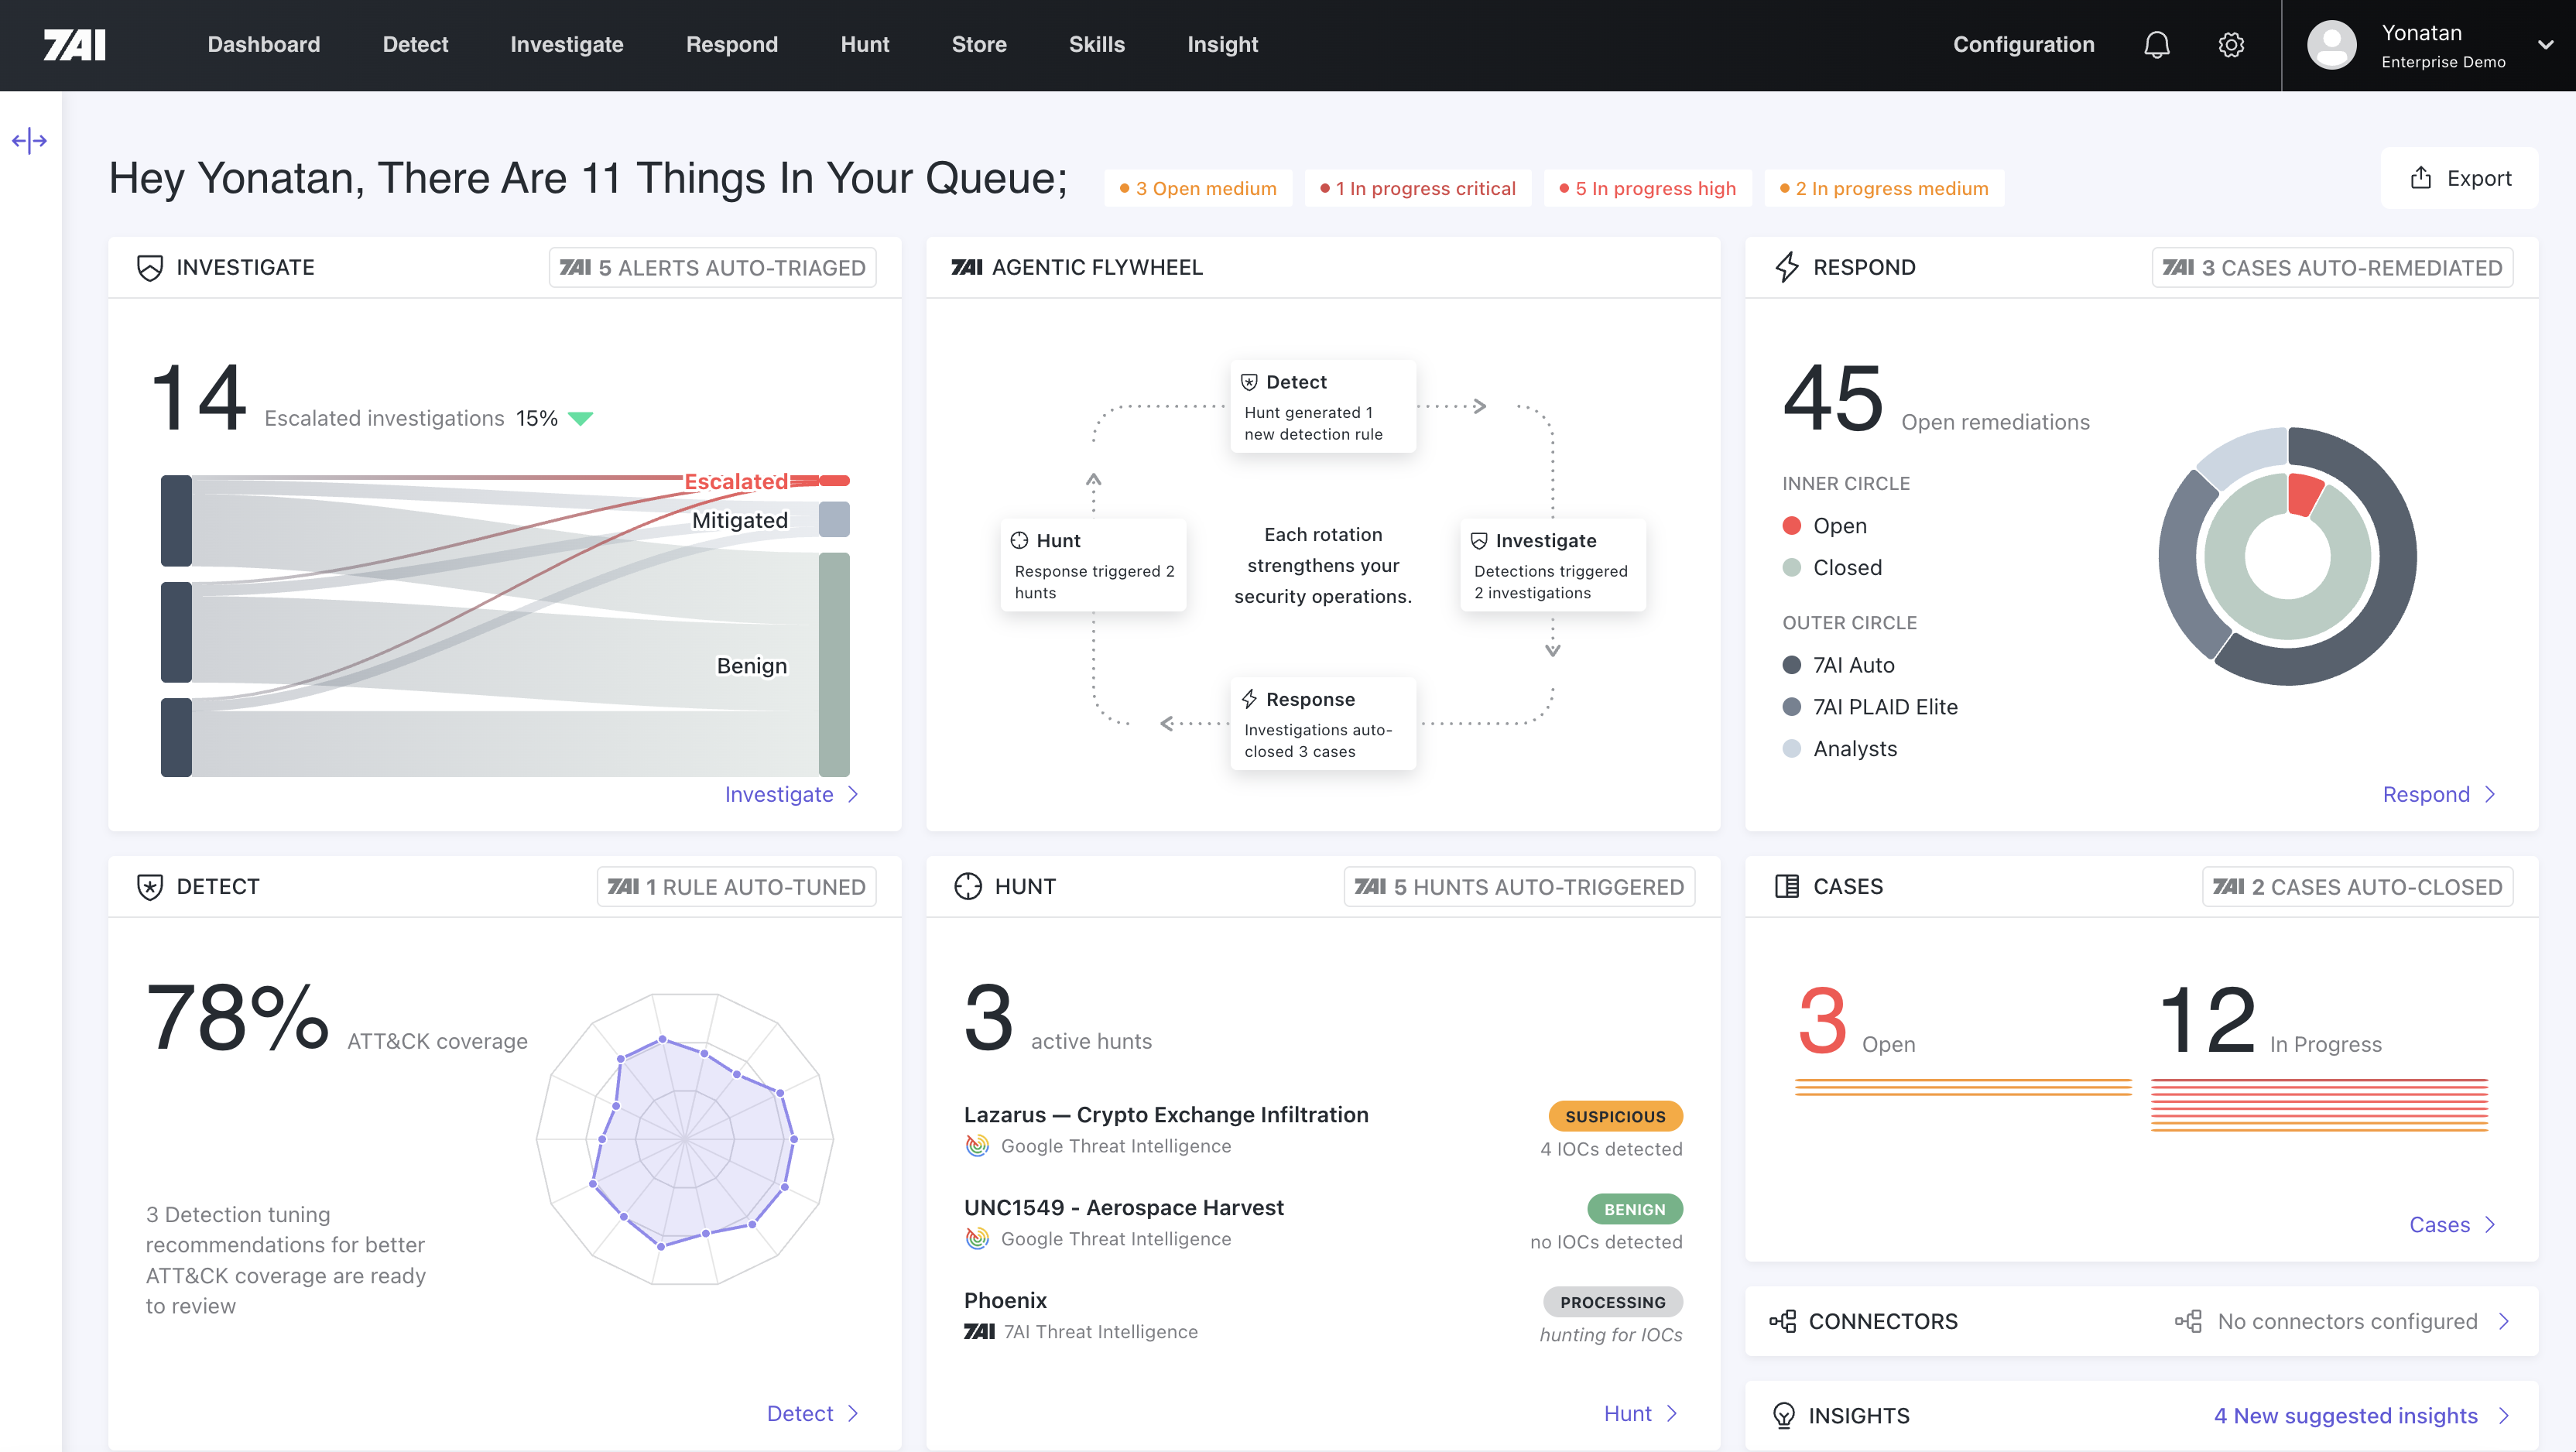Expand the Insights row chevron
This screenshot has height=1452, width=2576.
pyautogui.click(x=2504, y=1415)
